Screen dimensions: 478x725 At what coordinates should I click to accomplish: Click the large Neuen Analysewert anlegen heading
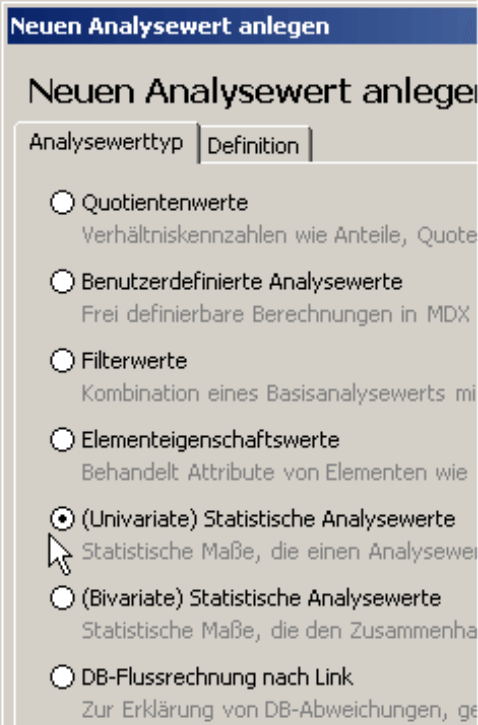(252, 91)
